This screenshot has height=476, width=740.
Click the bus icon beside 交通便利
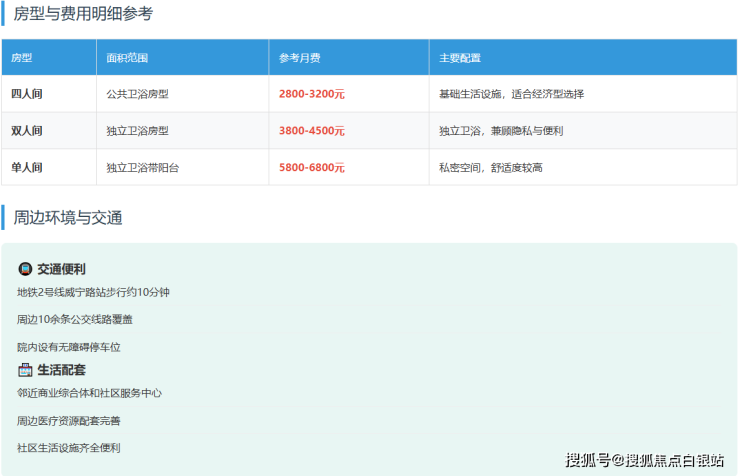25,269
